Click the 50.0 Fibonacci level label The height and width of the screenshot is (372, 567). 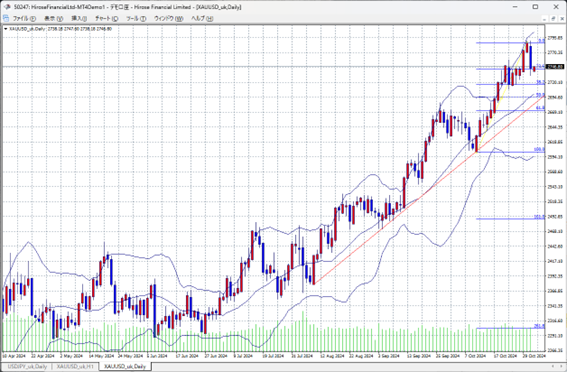540,95
